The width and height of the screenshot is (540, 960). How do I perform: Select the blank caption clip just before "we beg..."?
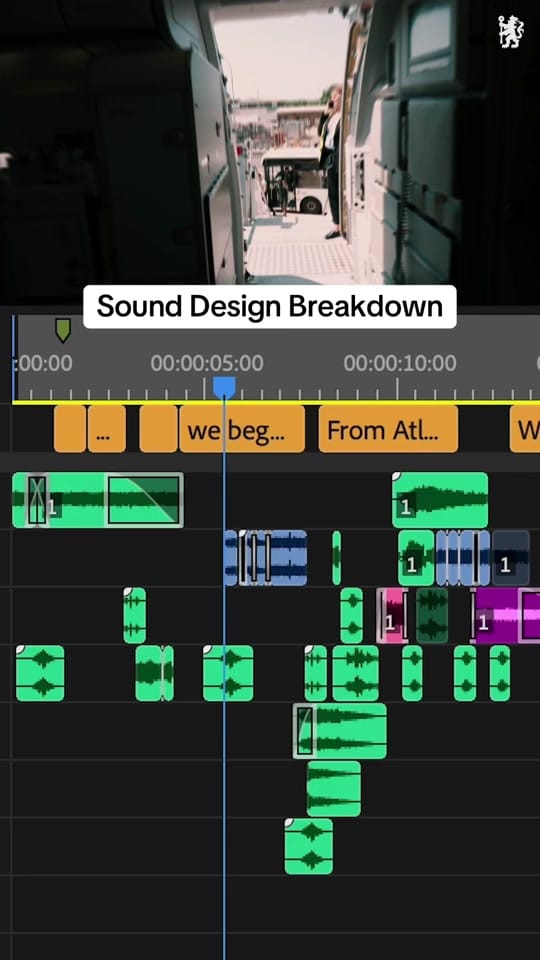coord(159,429)
